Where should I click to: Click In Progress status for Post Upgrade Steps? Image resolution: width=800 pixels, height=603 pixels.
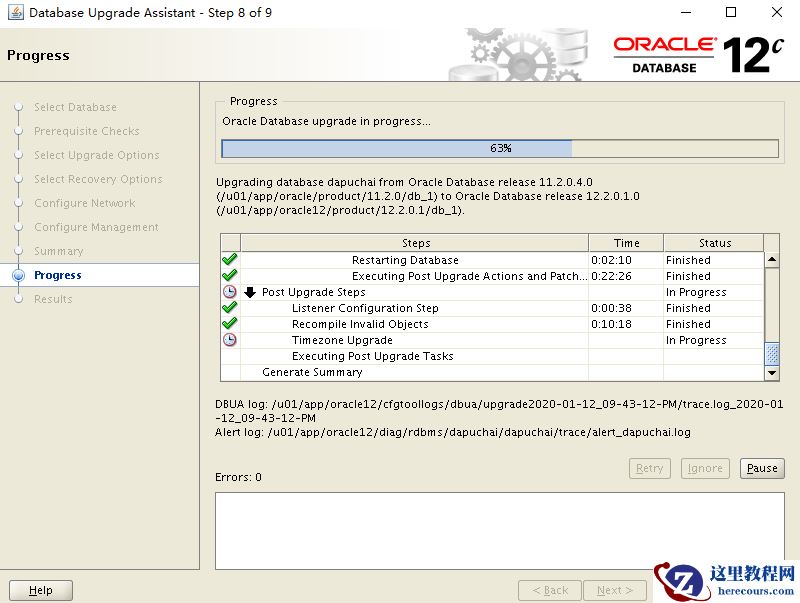[x=696, y=292]
